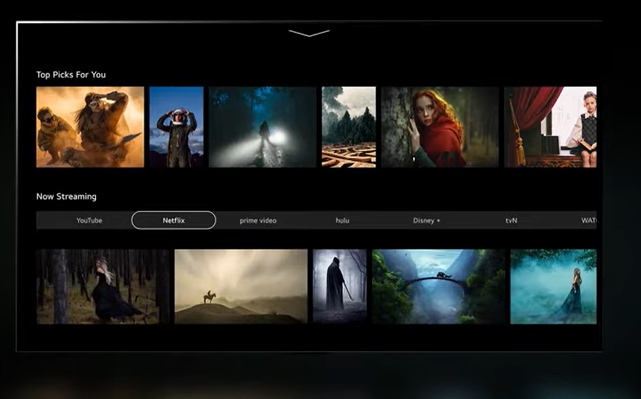Select the hooded figure with sword thumbnail

tap(340, 287)
